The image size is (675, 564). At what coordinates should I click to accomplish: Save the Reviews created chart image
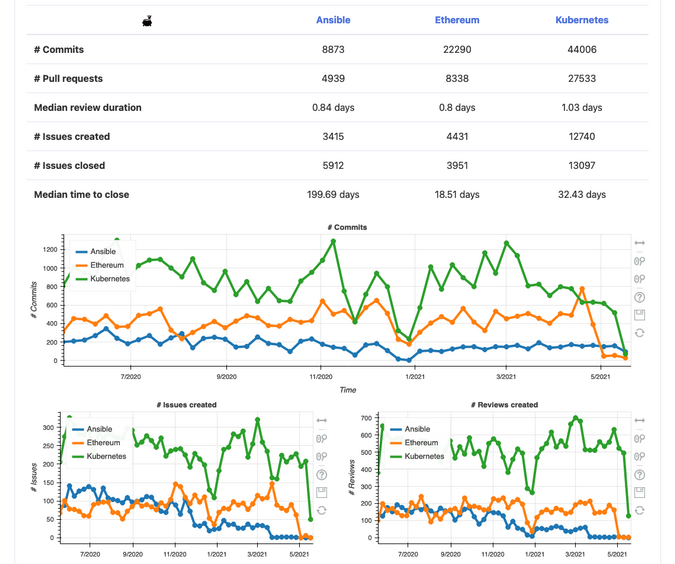pyautogui.click(x=639, y=492)
